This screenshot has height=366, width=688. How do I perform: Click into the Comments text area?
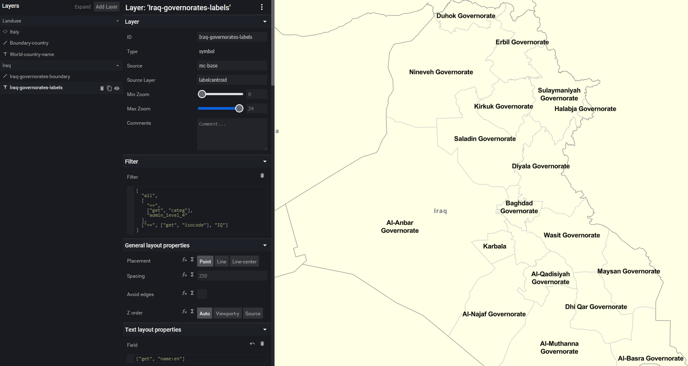tap(232, 134)
